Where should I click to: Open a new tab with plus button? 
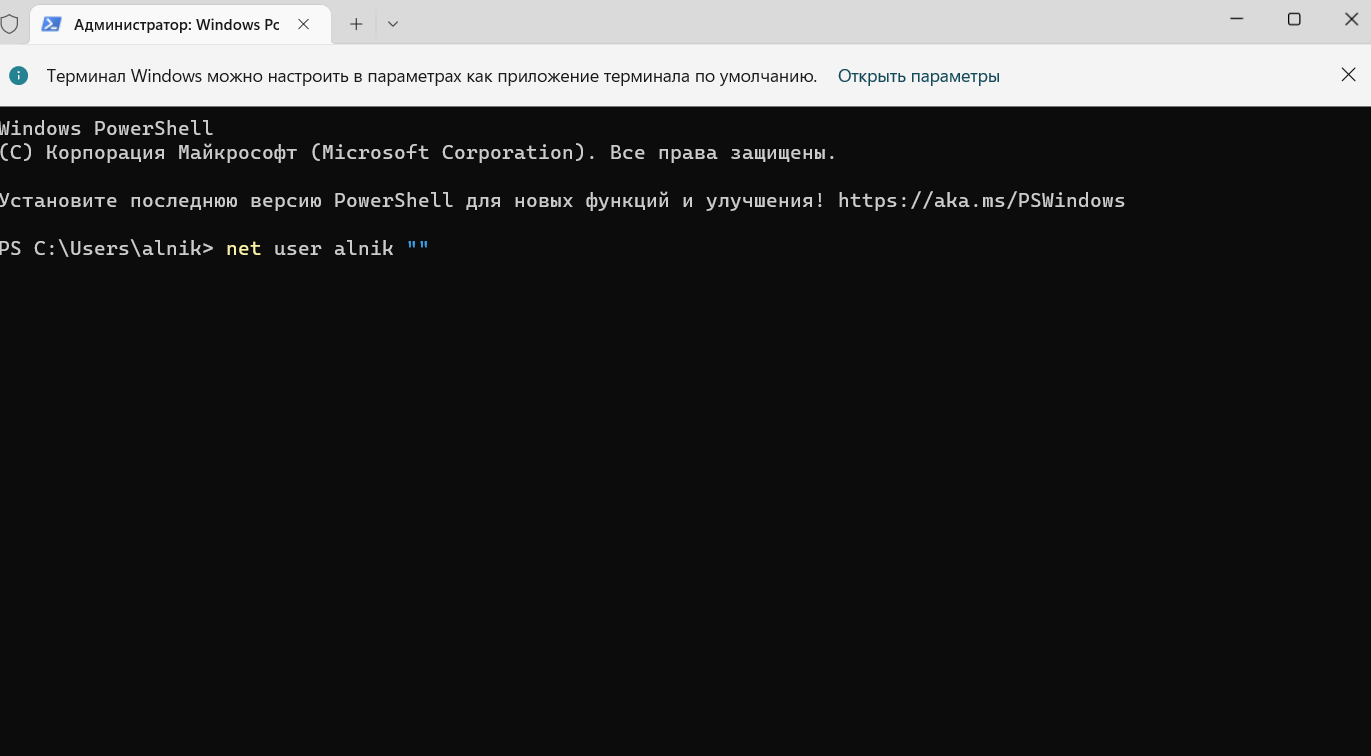356,24
